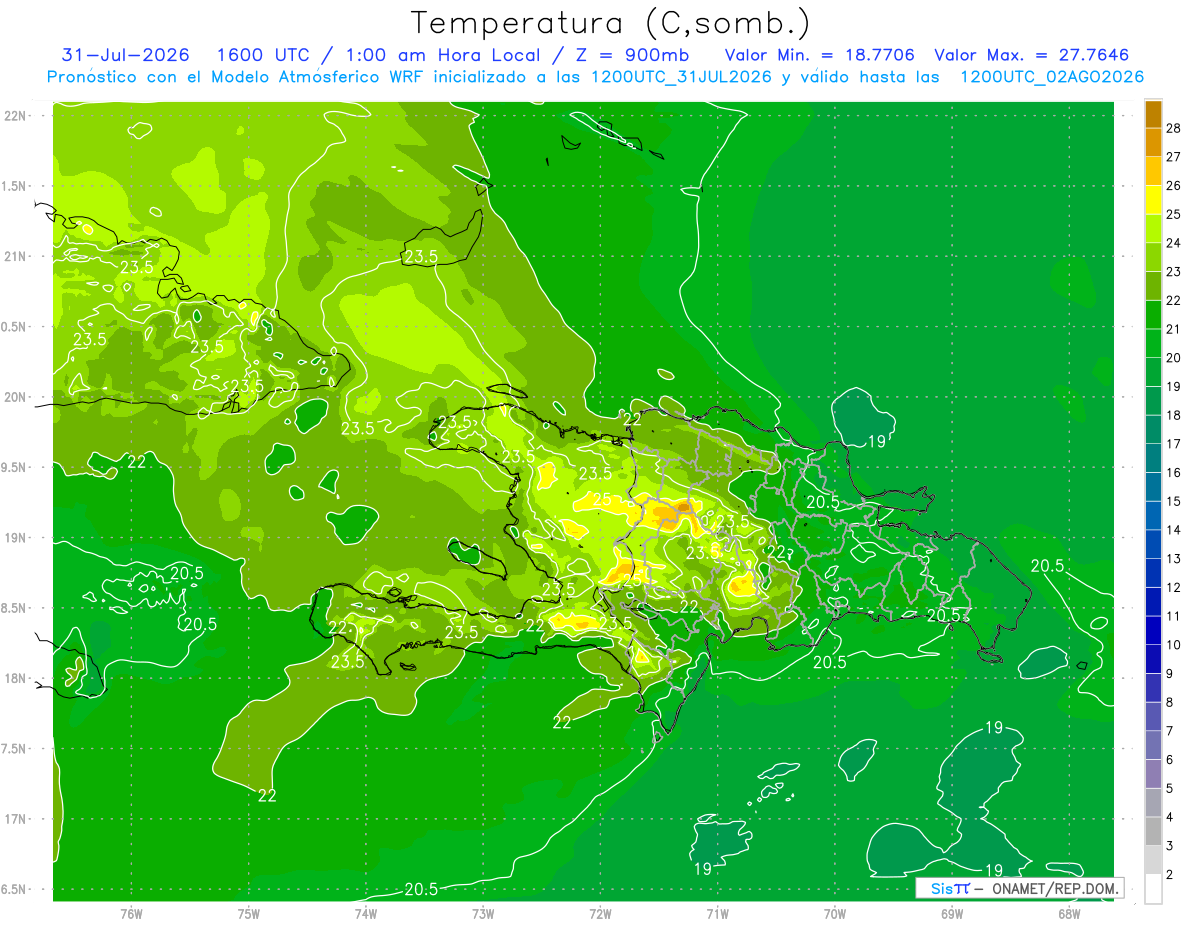Click the '73W' longitude axis label
The image size is (1200, 927).
(x=483, y=914)
